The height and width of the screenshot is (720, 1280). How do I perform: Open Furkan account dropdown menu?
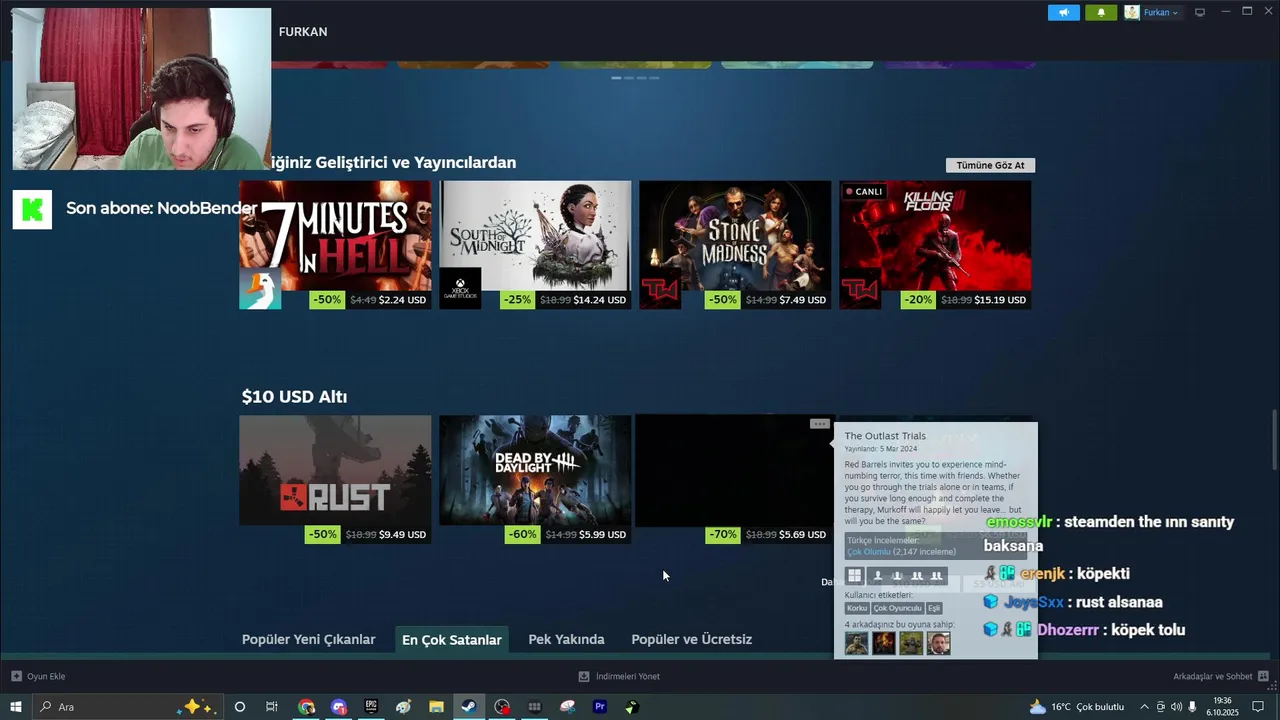[1152, 12]
